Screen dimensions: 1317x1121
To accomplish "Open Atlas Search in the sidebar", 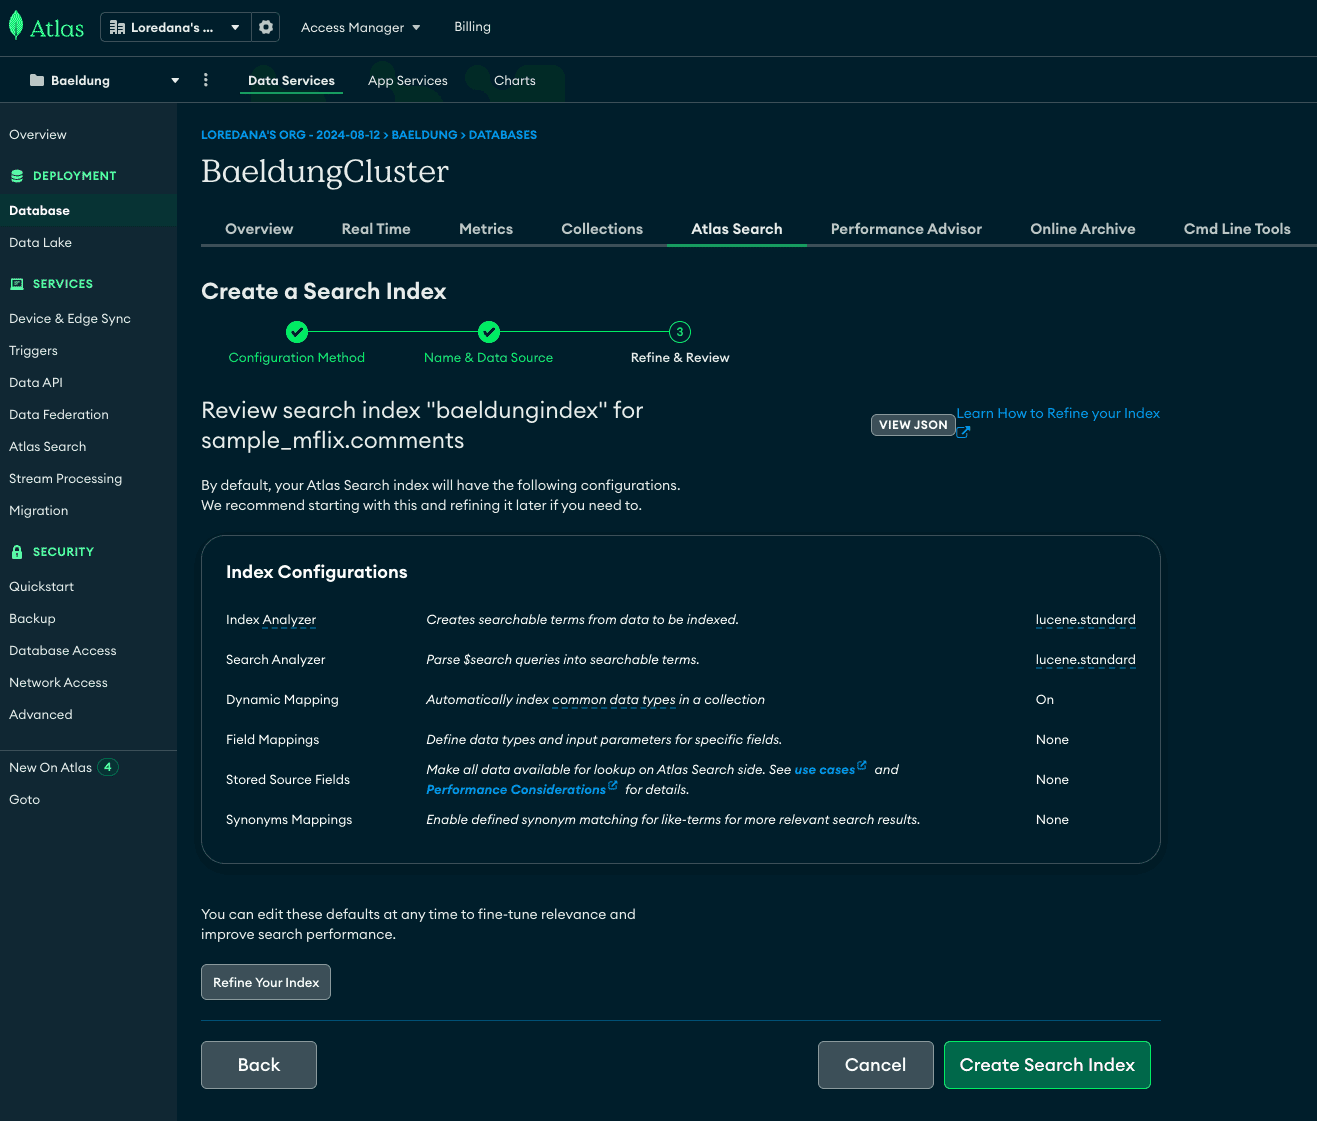I will (47, 447).
